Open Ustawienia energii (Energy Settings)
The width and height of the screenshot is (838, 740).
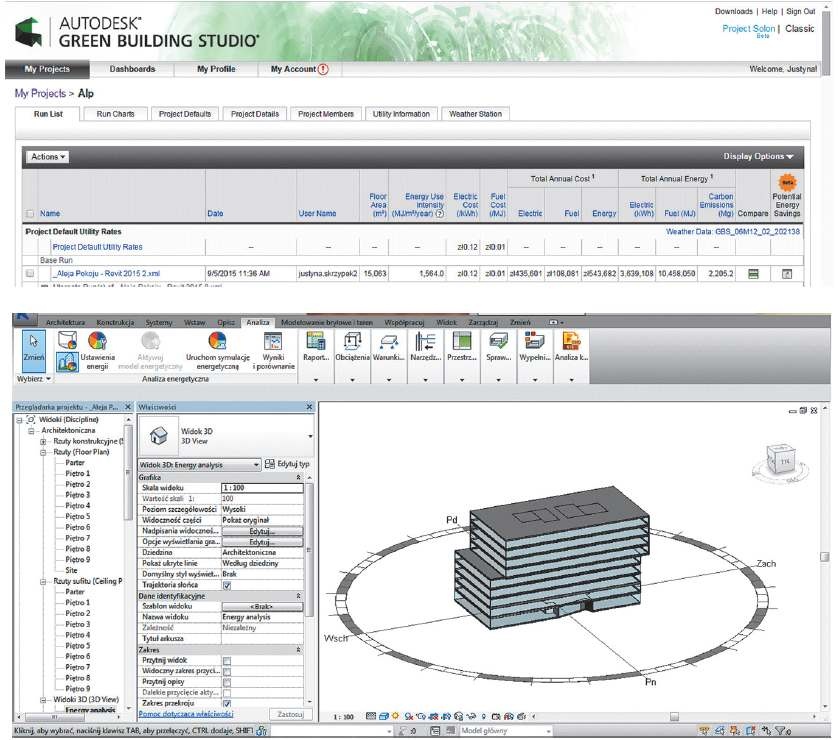97,351
